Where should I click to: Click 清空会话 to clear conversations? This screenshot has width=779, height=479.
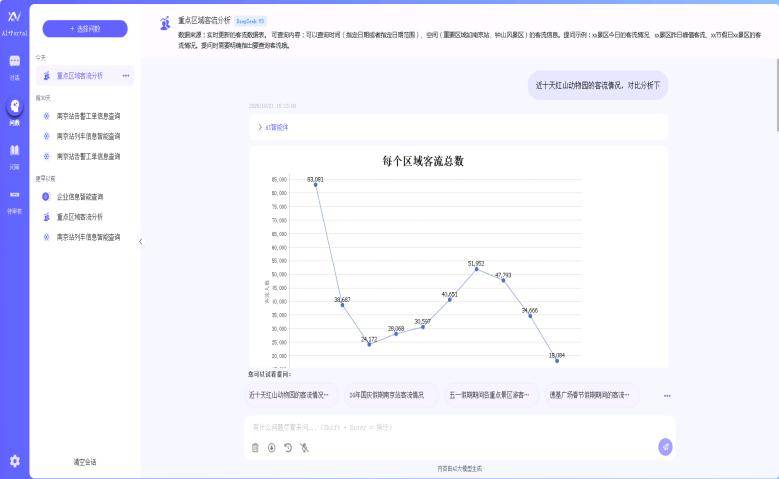coord(85,462)
